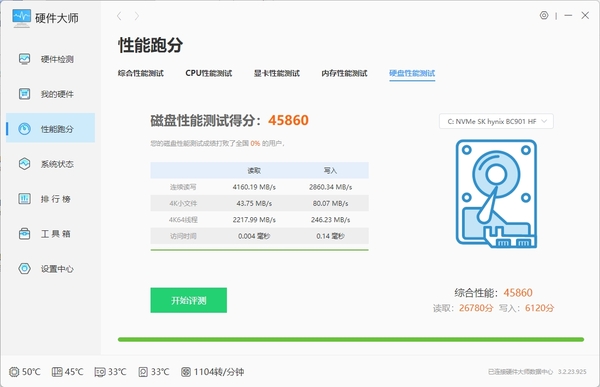The image size is (600, 387).
Task: Open 设置中心 settings page
Action: [x=50, y=269]
